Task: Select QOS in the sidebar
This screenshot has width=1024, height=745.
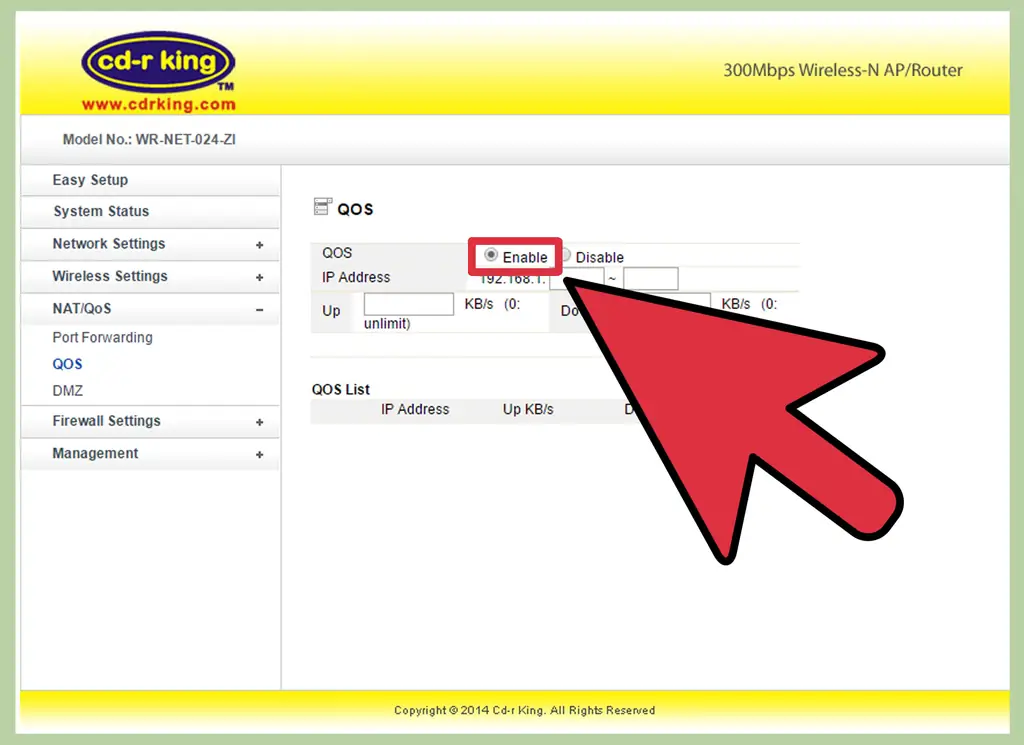Action: coord(67,364)
